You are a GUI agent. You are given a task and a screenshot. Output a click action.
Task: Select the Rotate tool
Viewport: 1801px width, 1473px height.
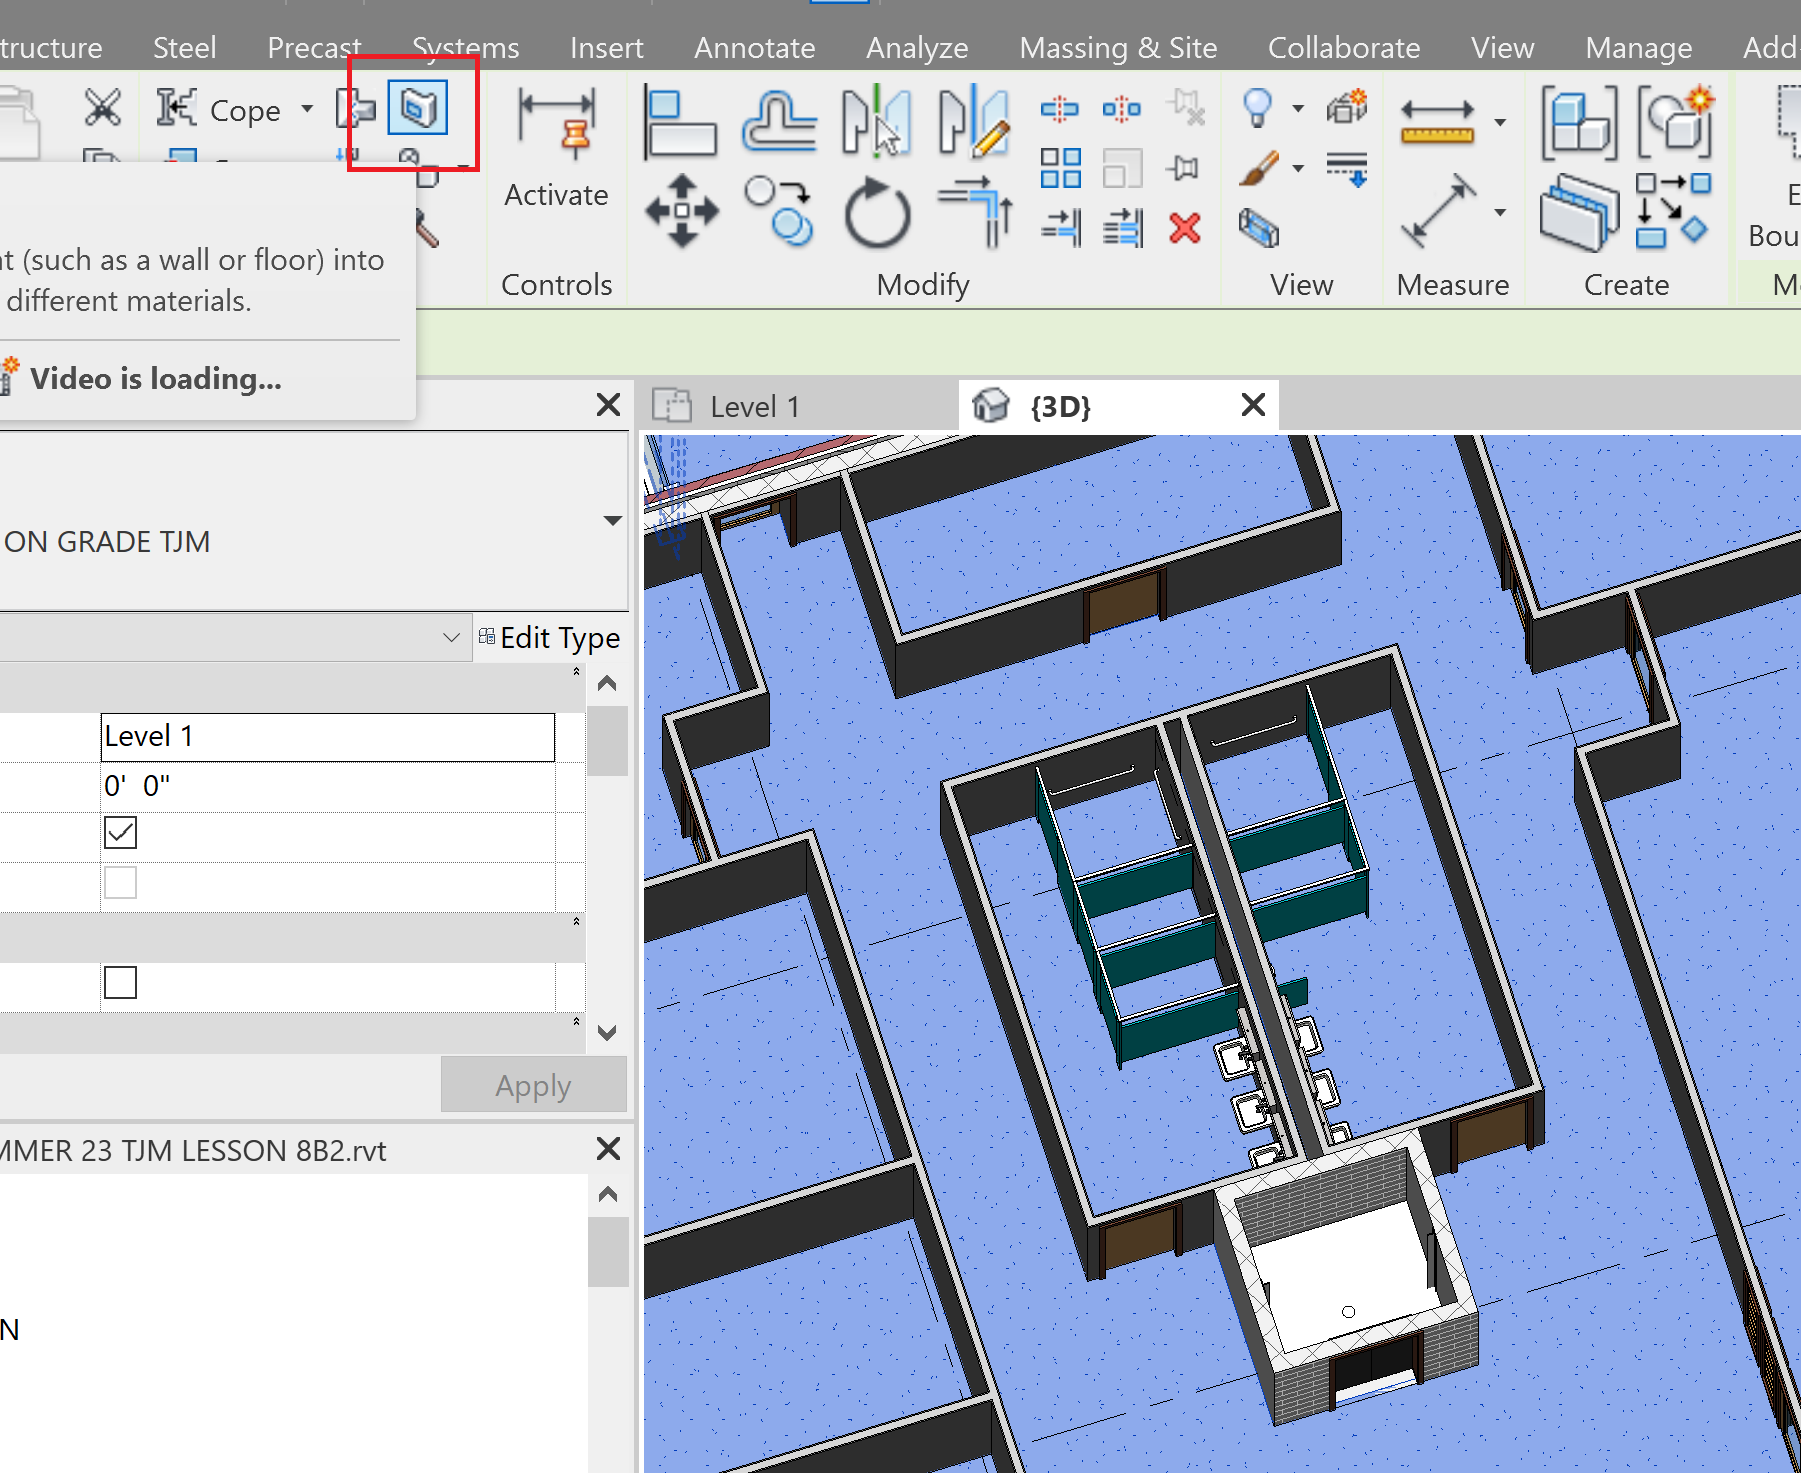878,211
